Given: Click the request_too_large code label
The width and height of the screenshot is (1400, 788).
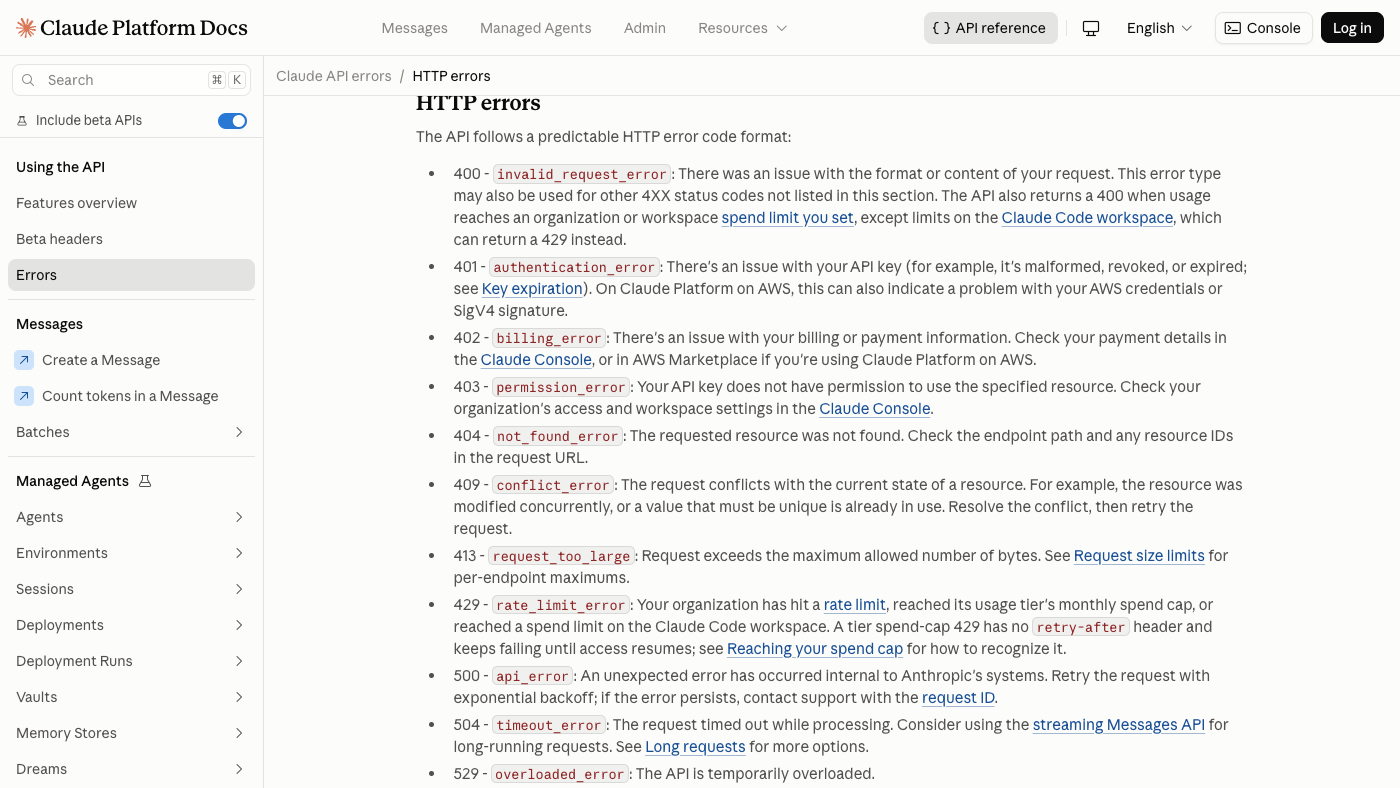Looking at the screenshot, I should point(561,556).
